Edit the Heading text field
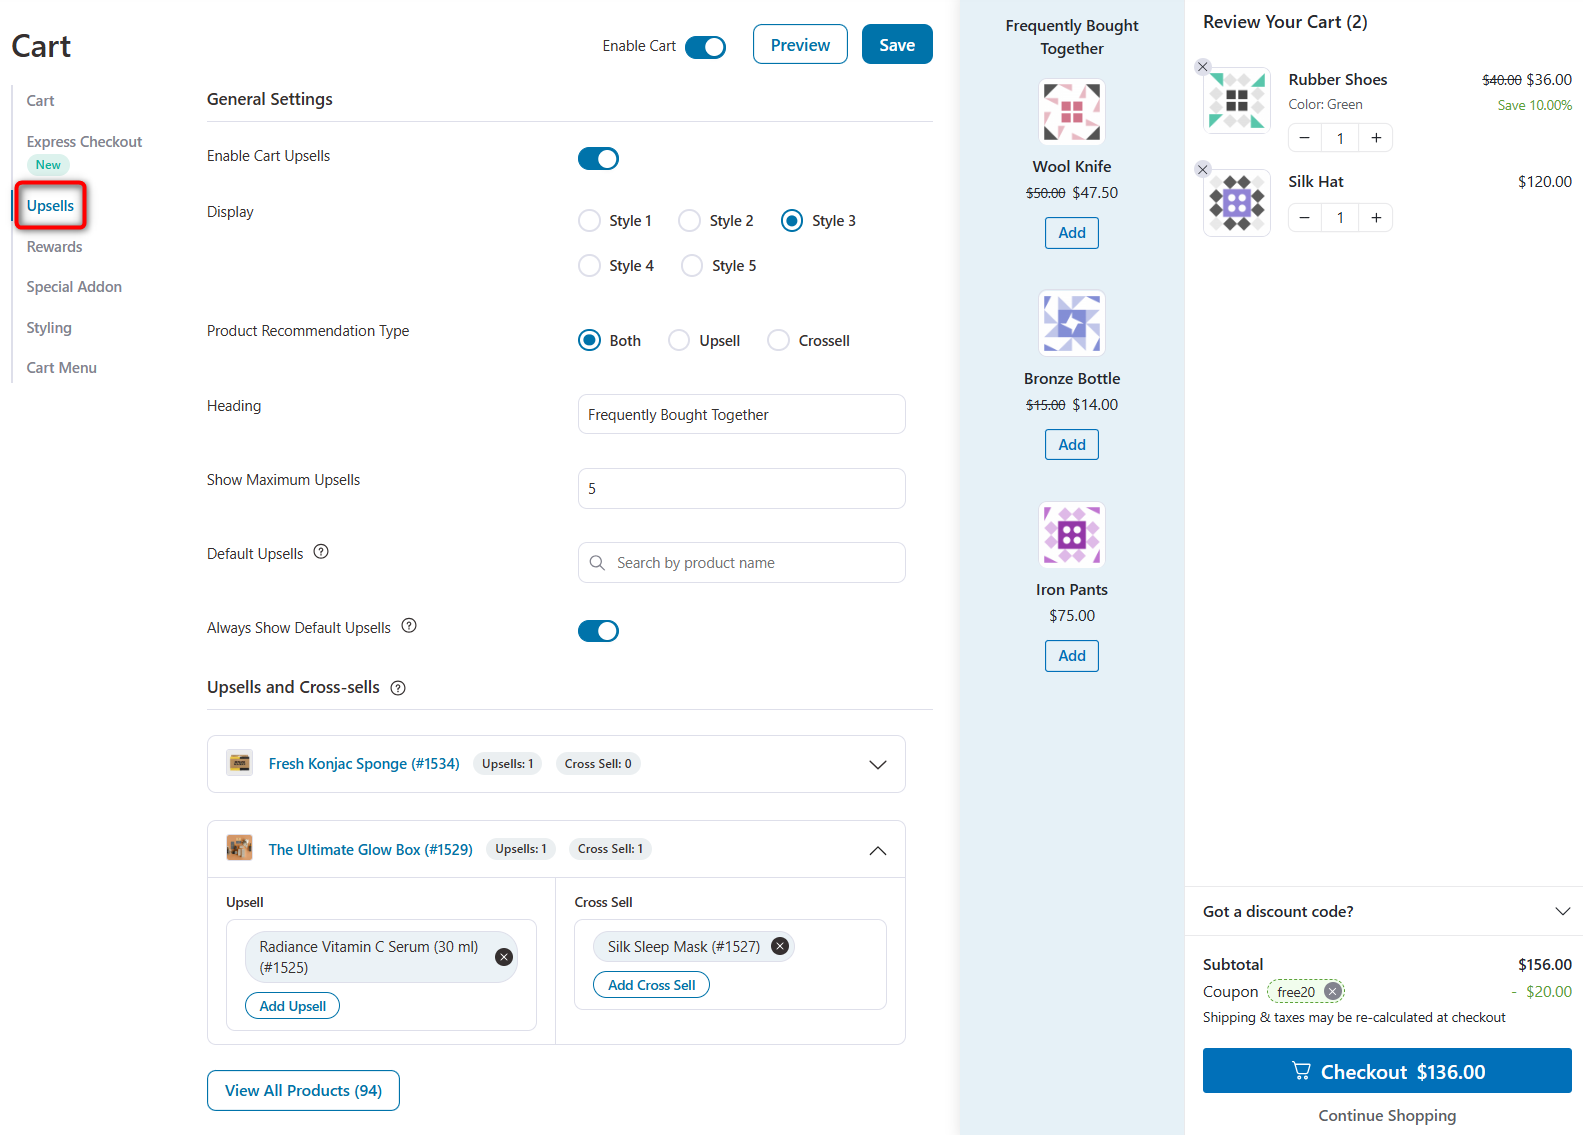The width and height of the screenshot is (1583, 1135). 742,414
